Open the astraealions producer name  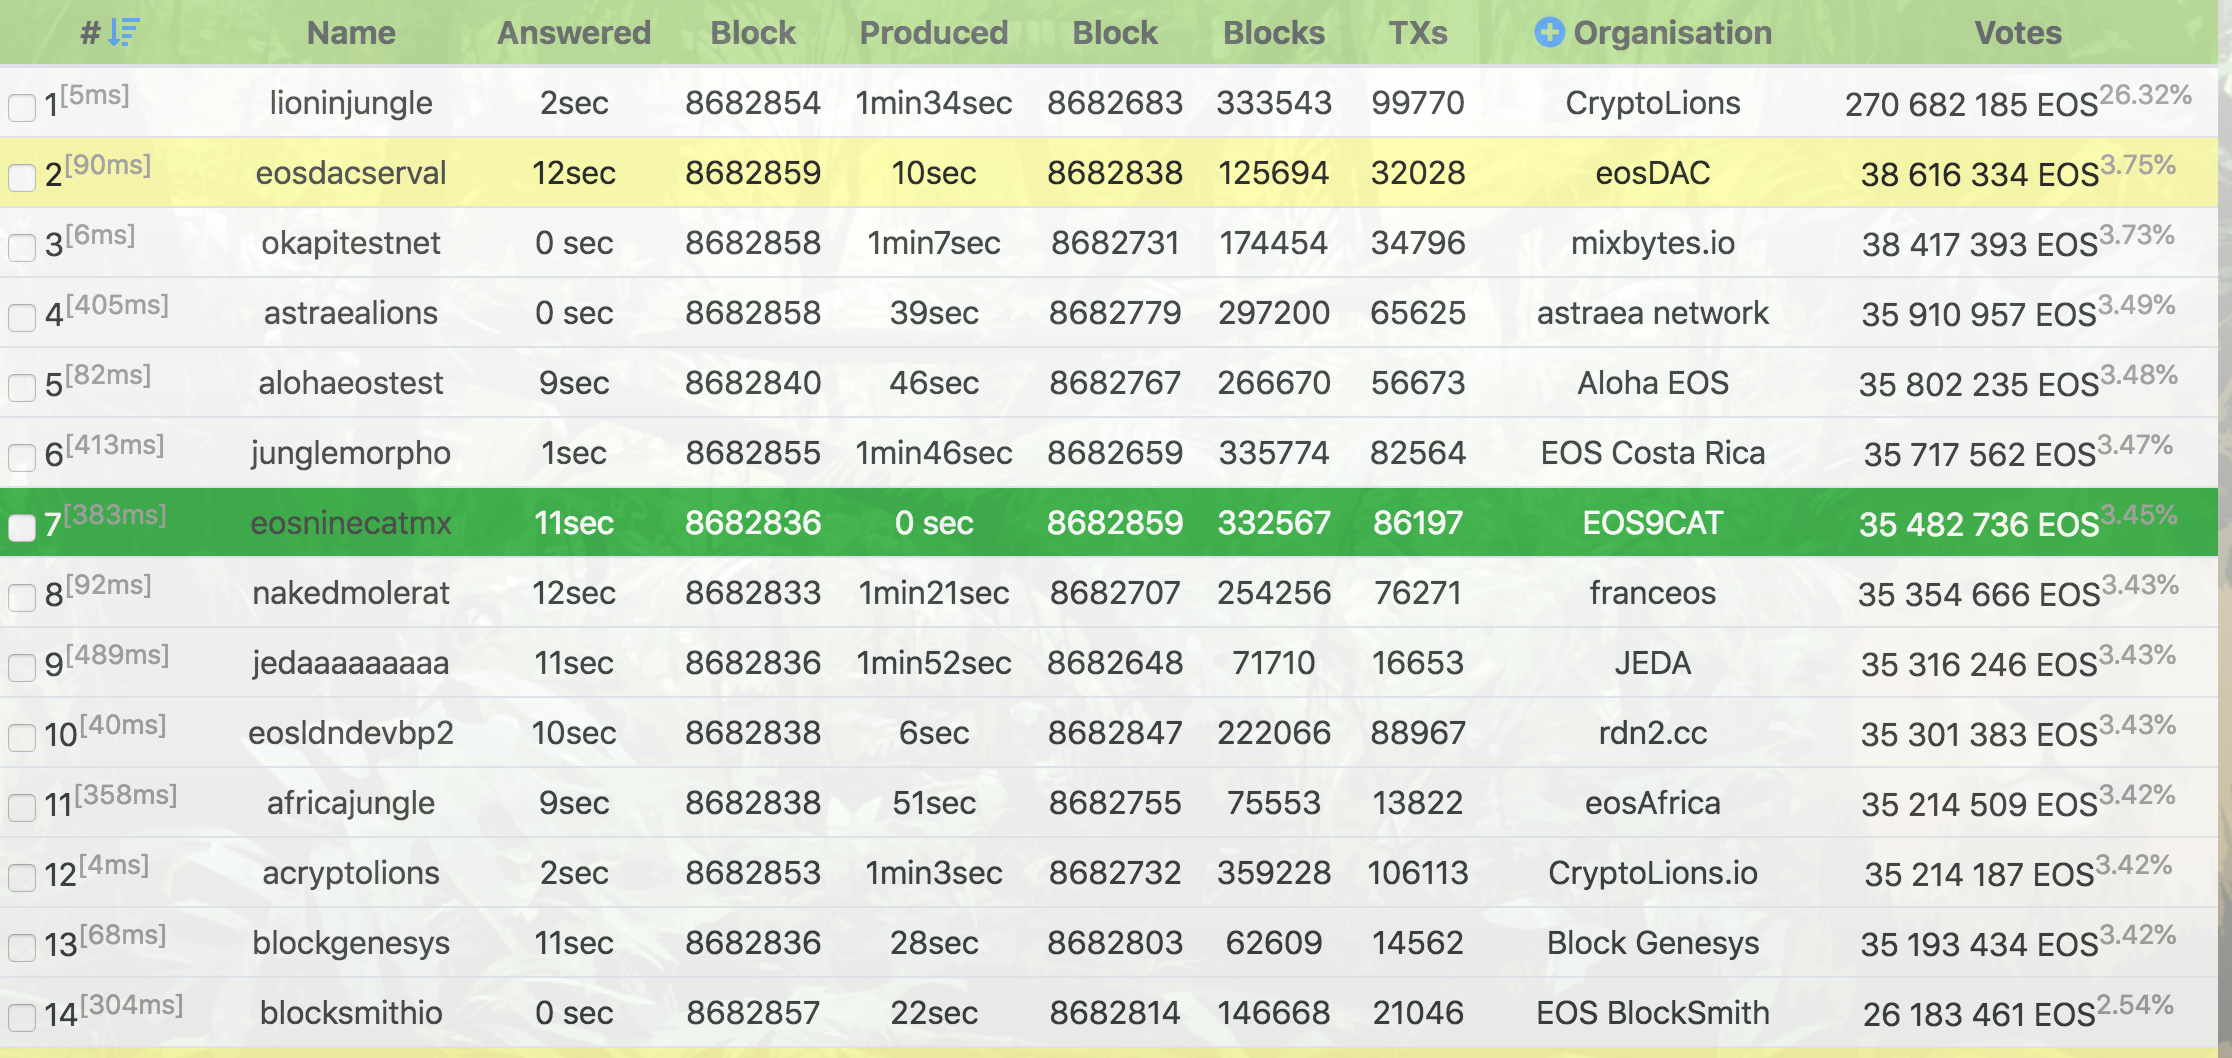tap(351, 313)
